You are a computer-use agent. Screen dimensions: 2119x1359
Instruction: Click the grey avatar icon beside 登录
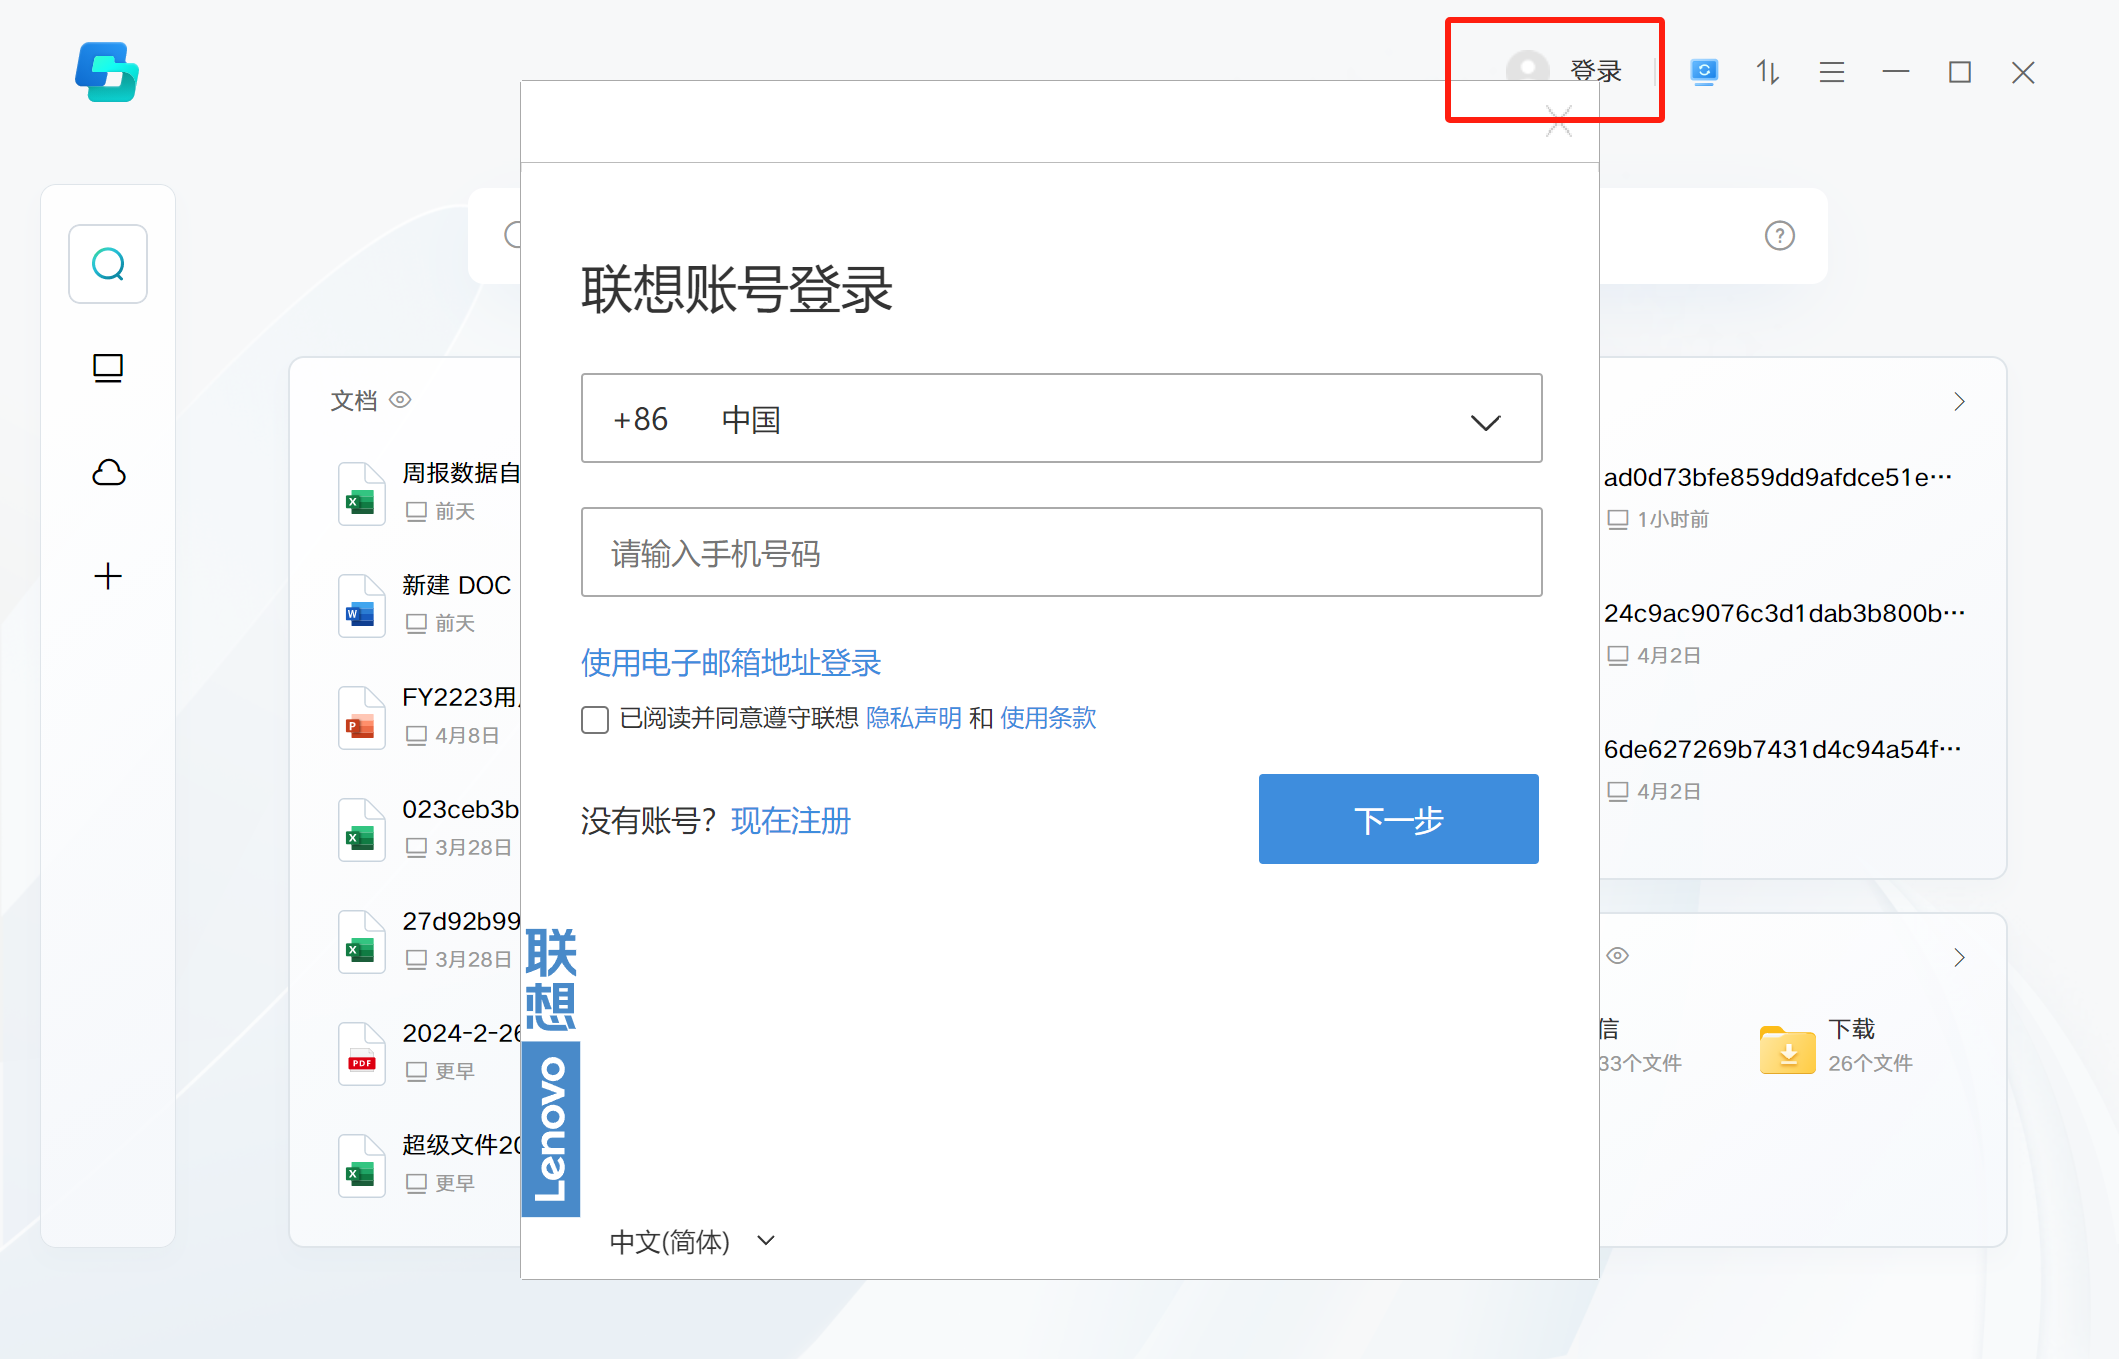pos(1527,71)
